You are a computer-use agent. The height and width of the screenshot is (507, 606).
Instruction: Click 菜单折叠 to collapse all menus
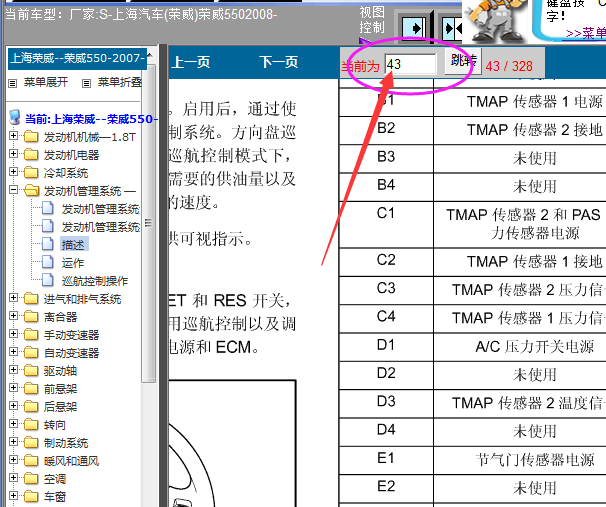(120, 82)
